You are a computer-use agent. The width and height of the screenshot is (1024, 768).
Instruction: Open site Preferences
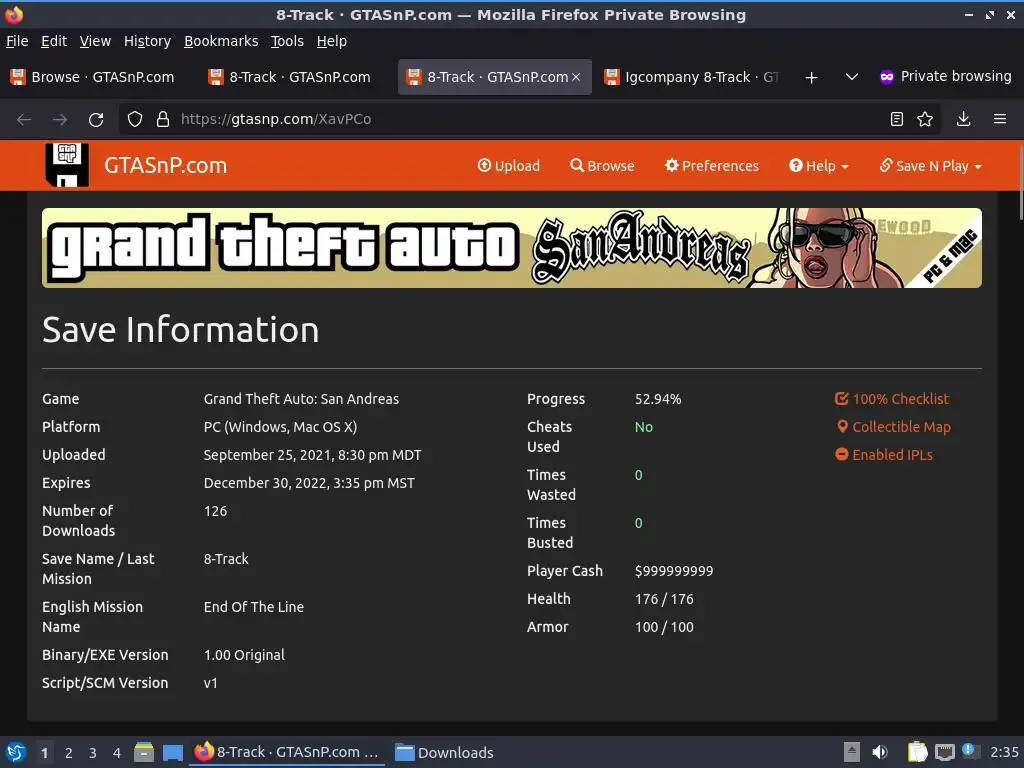coord(712,166)
